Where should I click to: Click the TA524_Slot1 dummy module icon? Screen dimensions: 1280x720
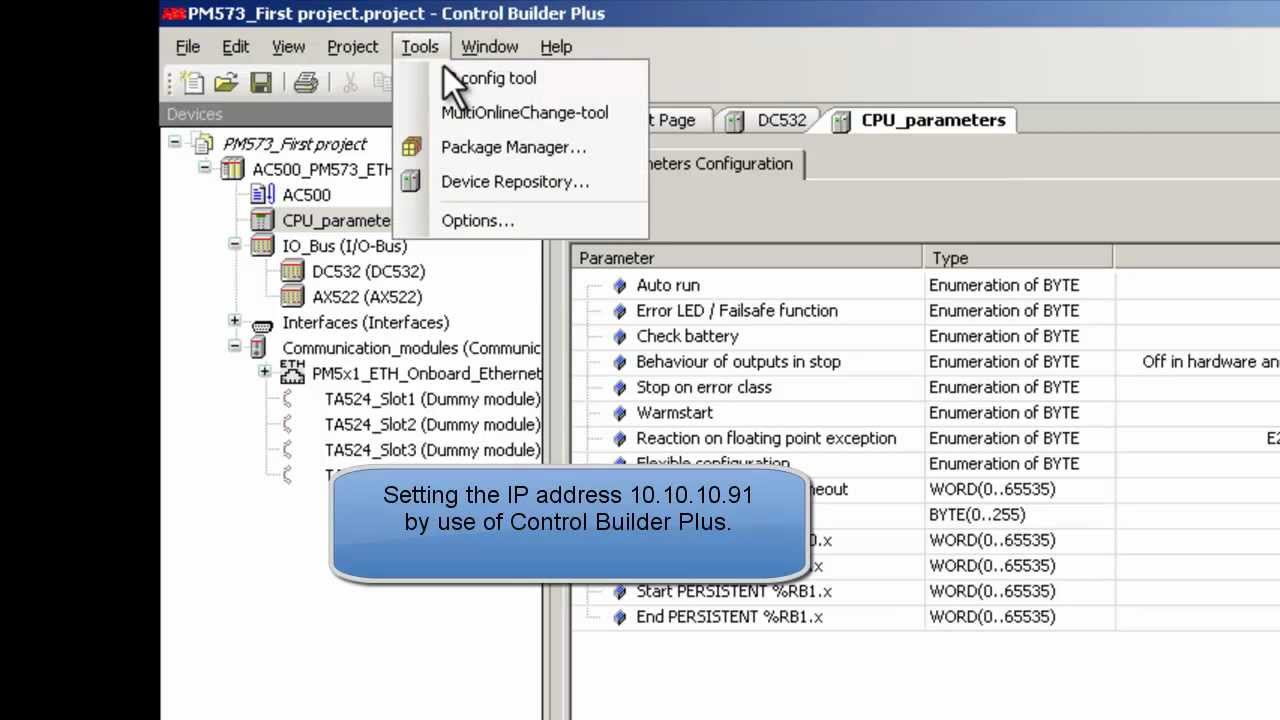tap(288, 399)
